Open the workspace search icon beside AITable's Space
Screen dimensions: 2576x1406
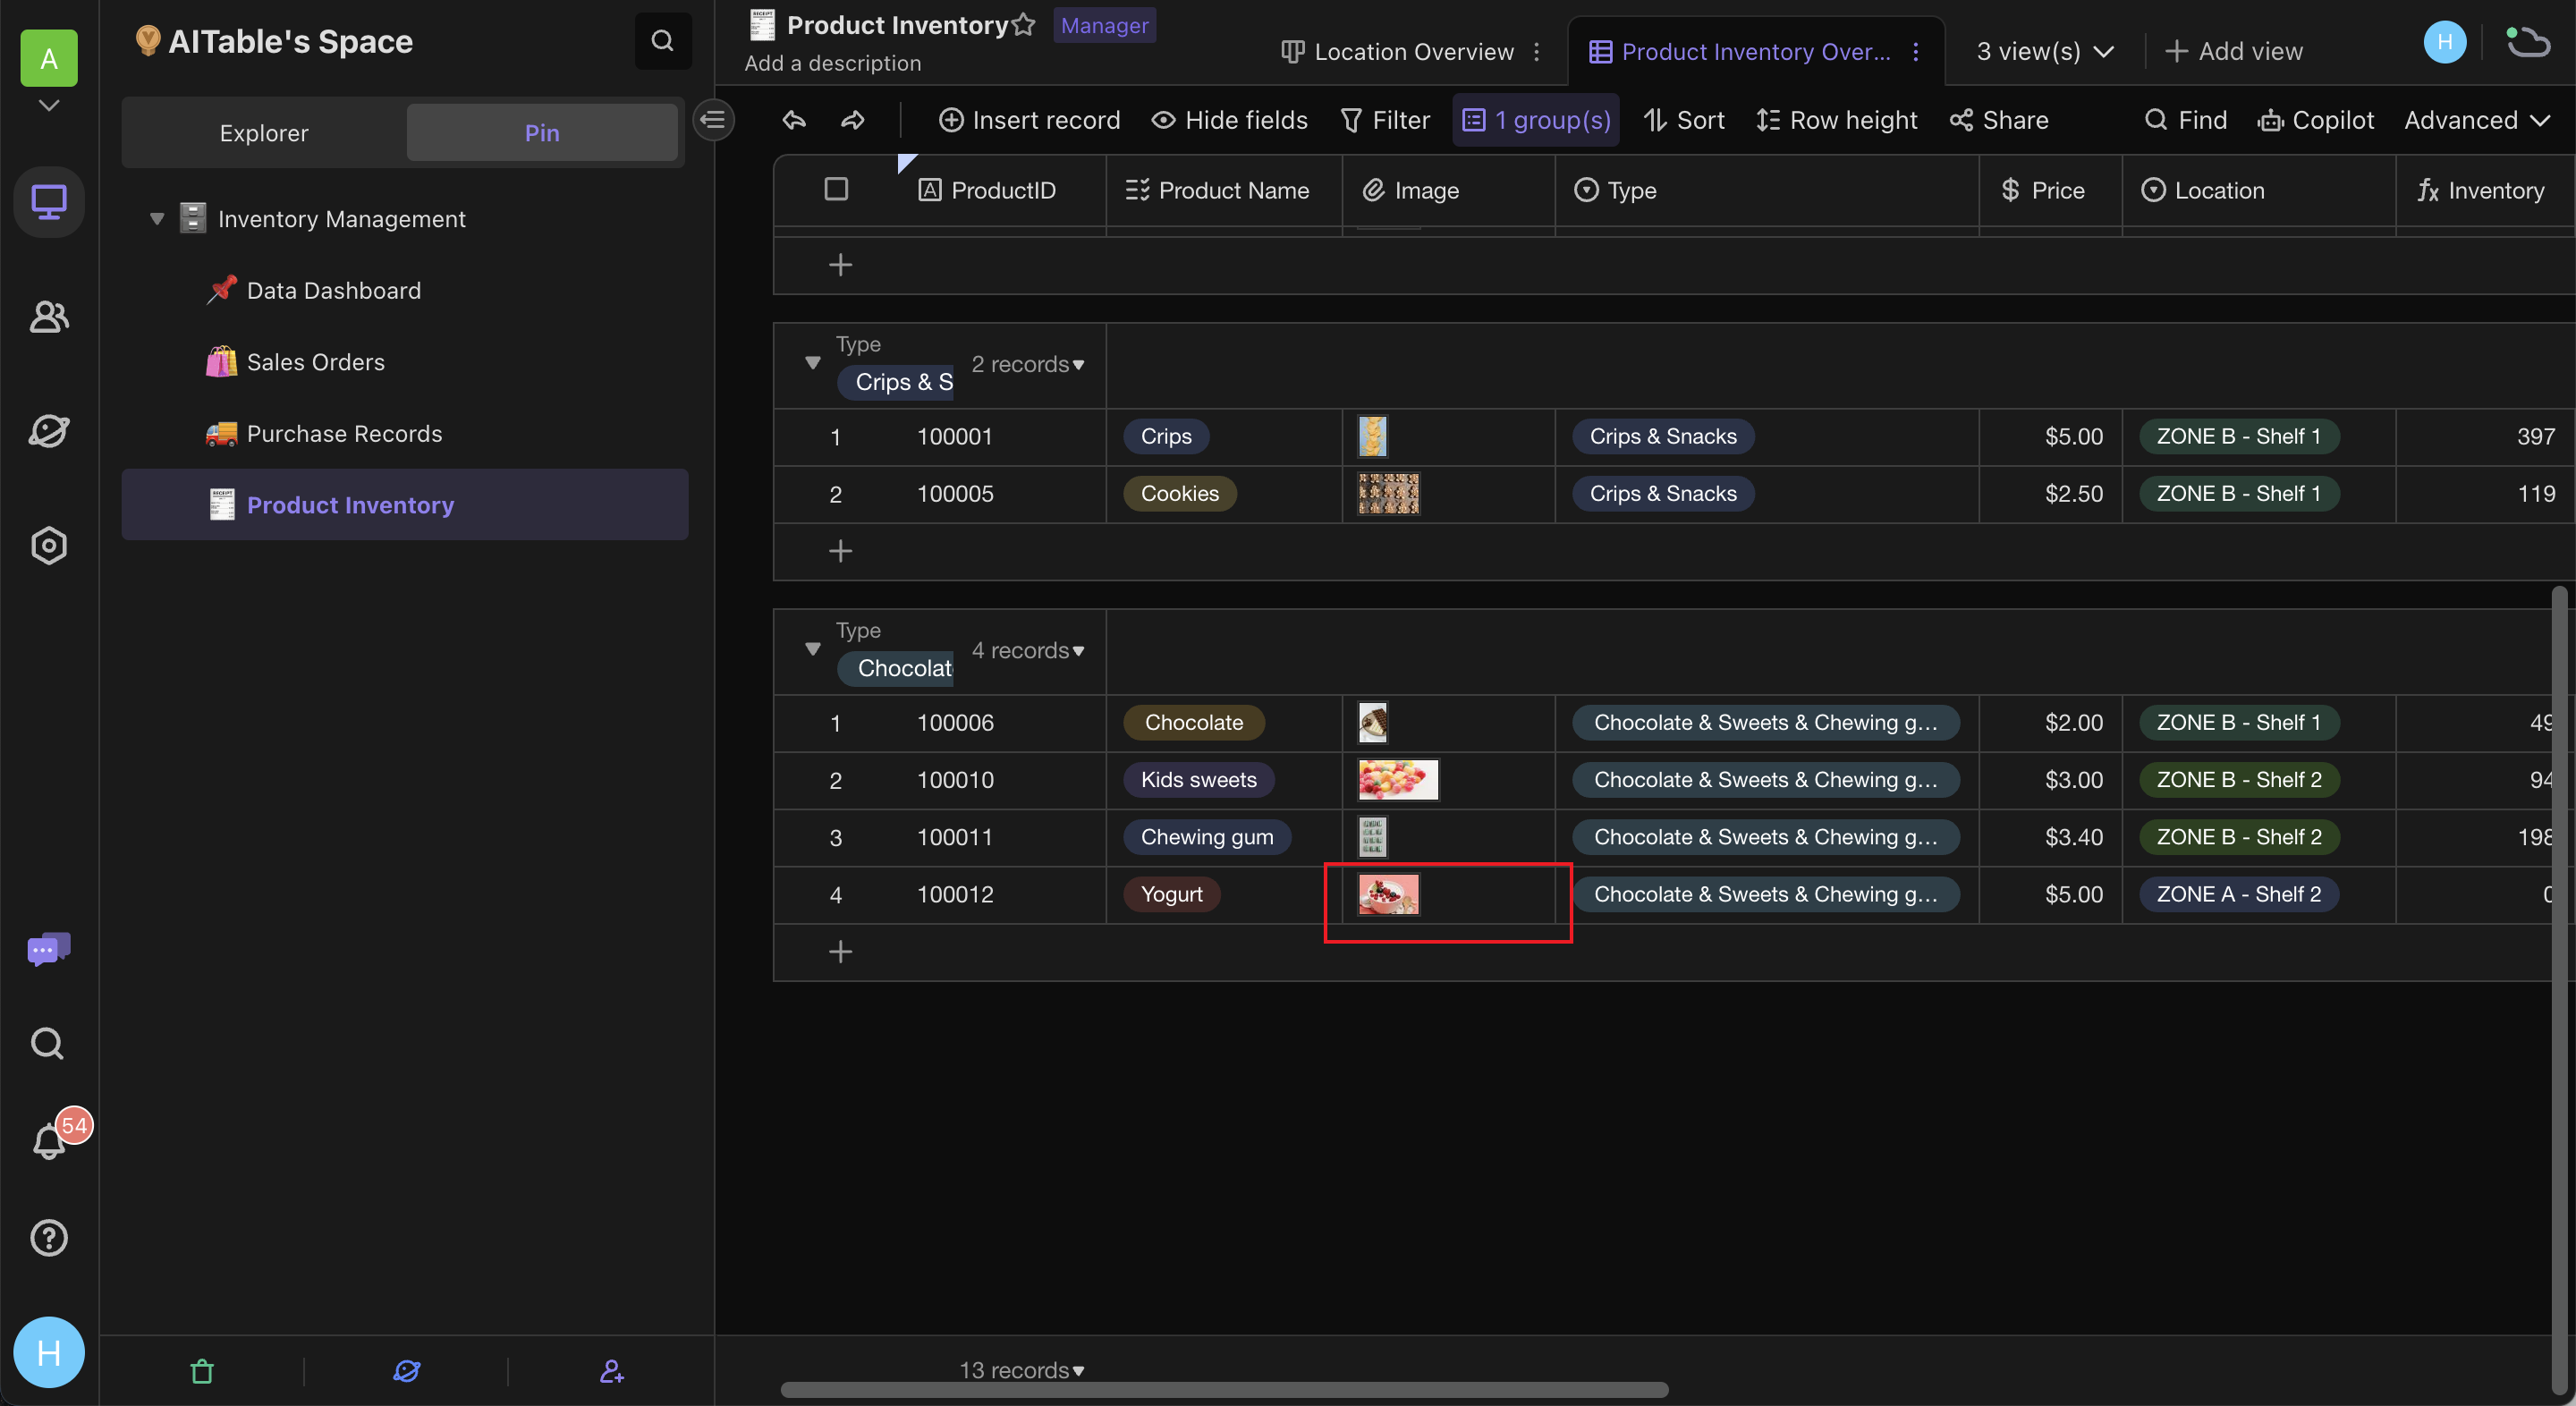[662, 41]
